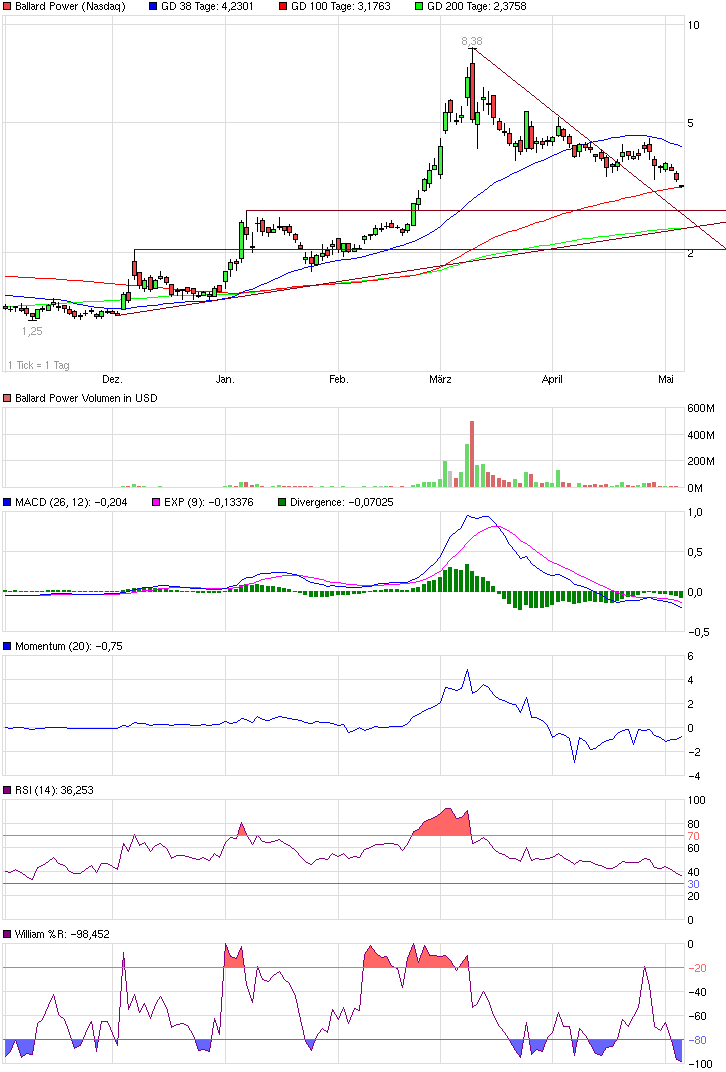Click the blue Momentum (20) legend swatch
This screenshot has height=1072, width=726.
[7, 646]
